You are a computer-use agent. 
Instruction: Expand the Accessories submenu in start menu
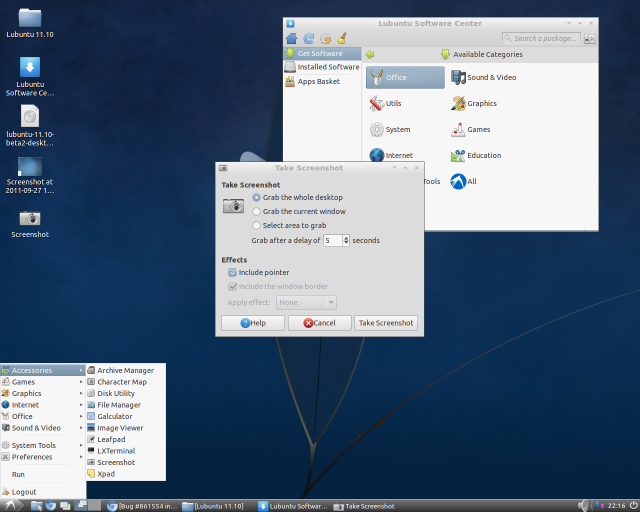pos(43,370)
